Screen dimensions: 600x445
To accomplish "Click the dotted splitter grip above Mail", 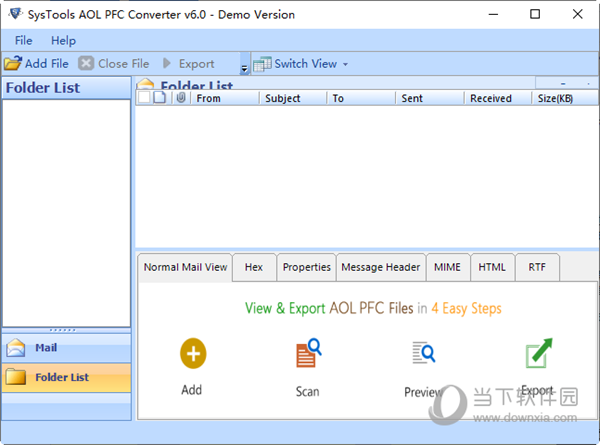I will [x=62, y=330].
